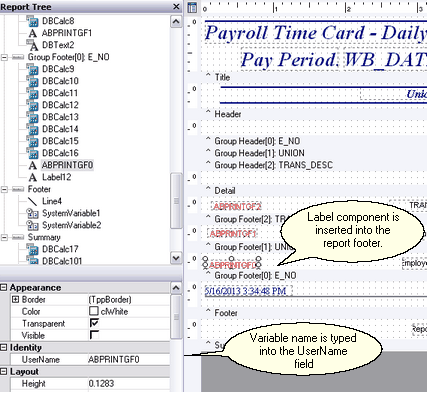430x395 pixels.
Task: Select the DBCalc11 icon
Action: 33,93
